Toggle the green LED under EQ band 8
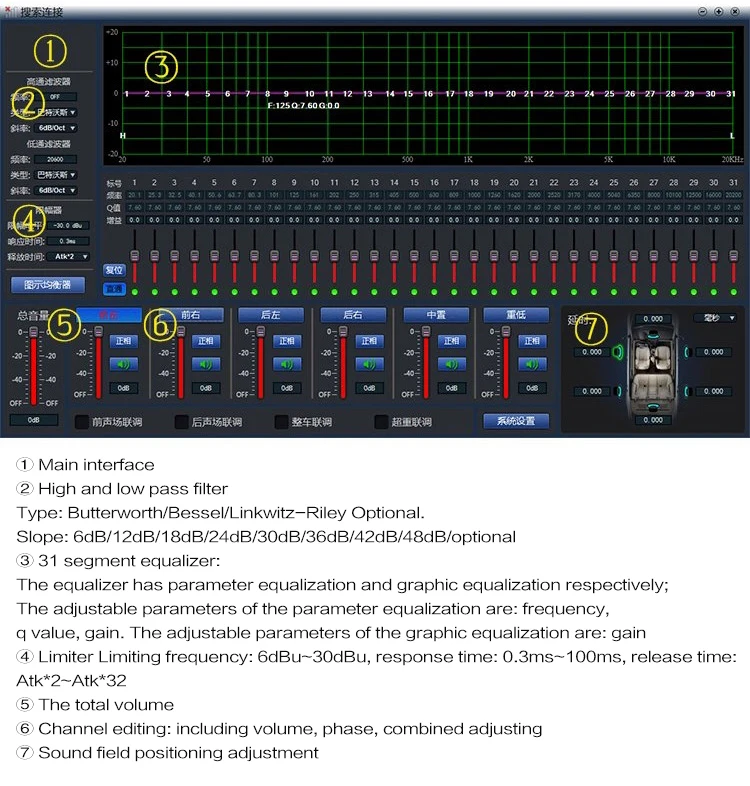This screenshot has height=786, width=750. tap(274, 292)
